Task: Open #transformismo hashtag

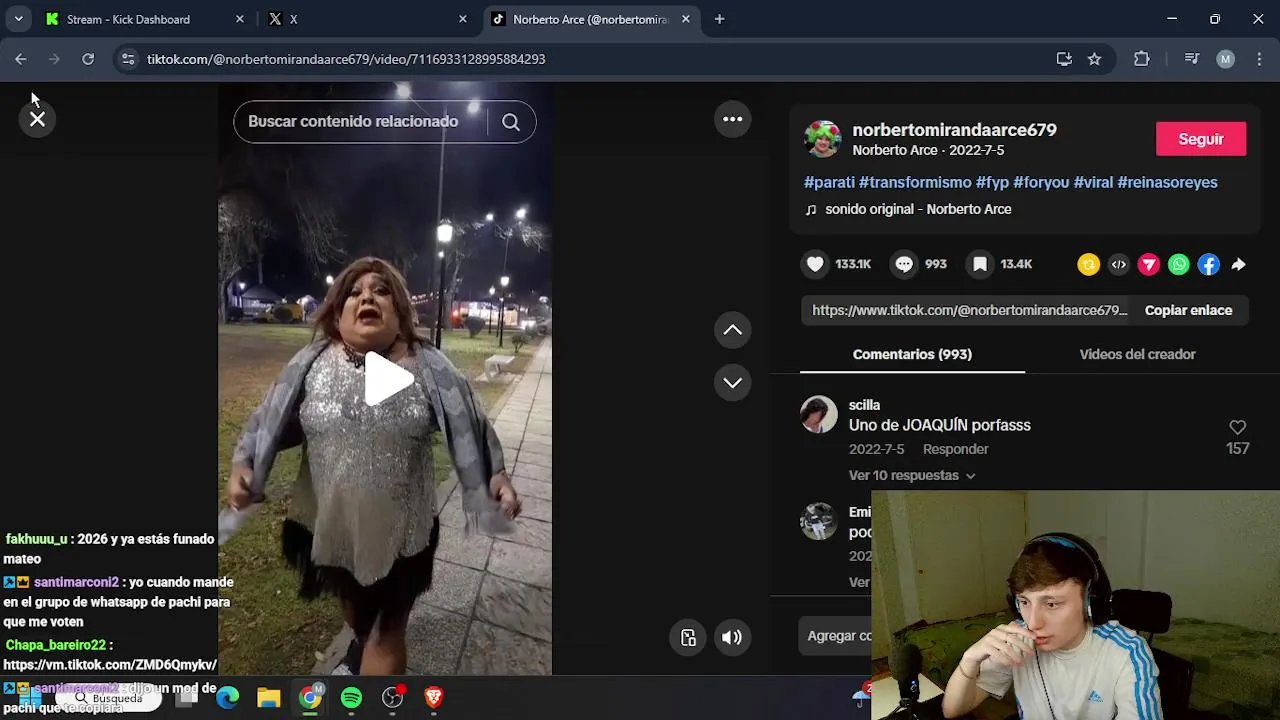Action: tap(915, 182)
